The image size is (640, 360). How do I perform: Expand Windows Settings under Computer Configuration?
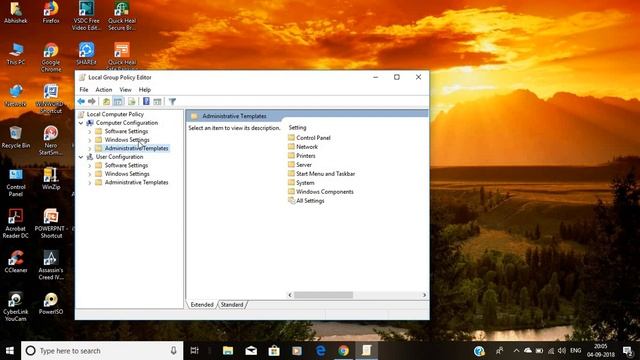click(89, 140)
